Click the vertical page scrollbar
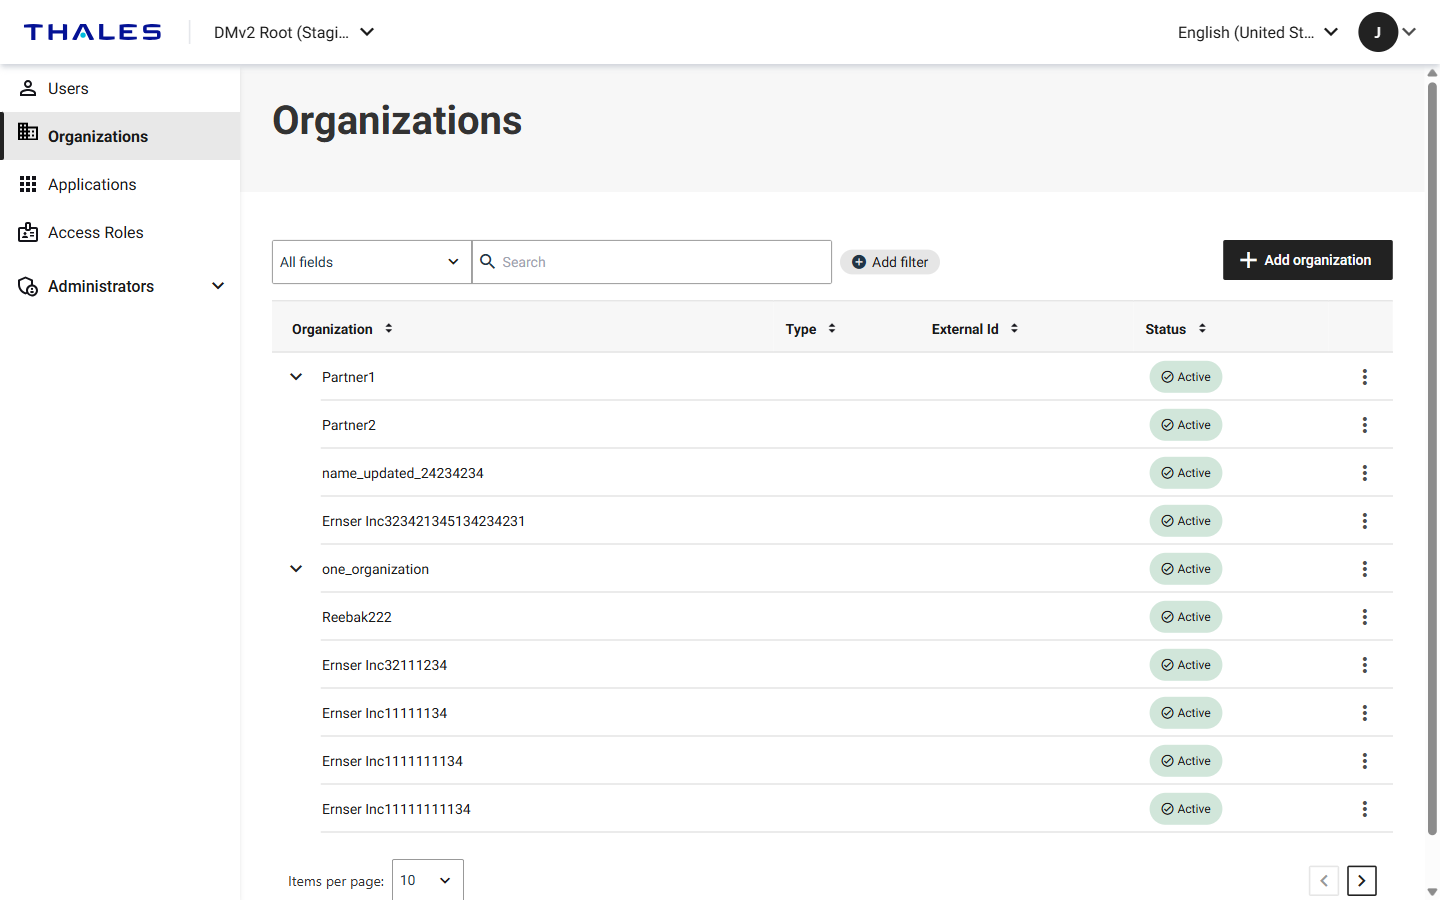 tap(1432, 458)
